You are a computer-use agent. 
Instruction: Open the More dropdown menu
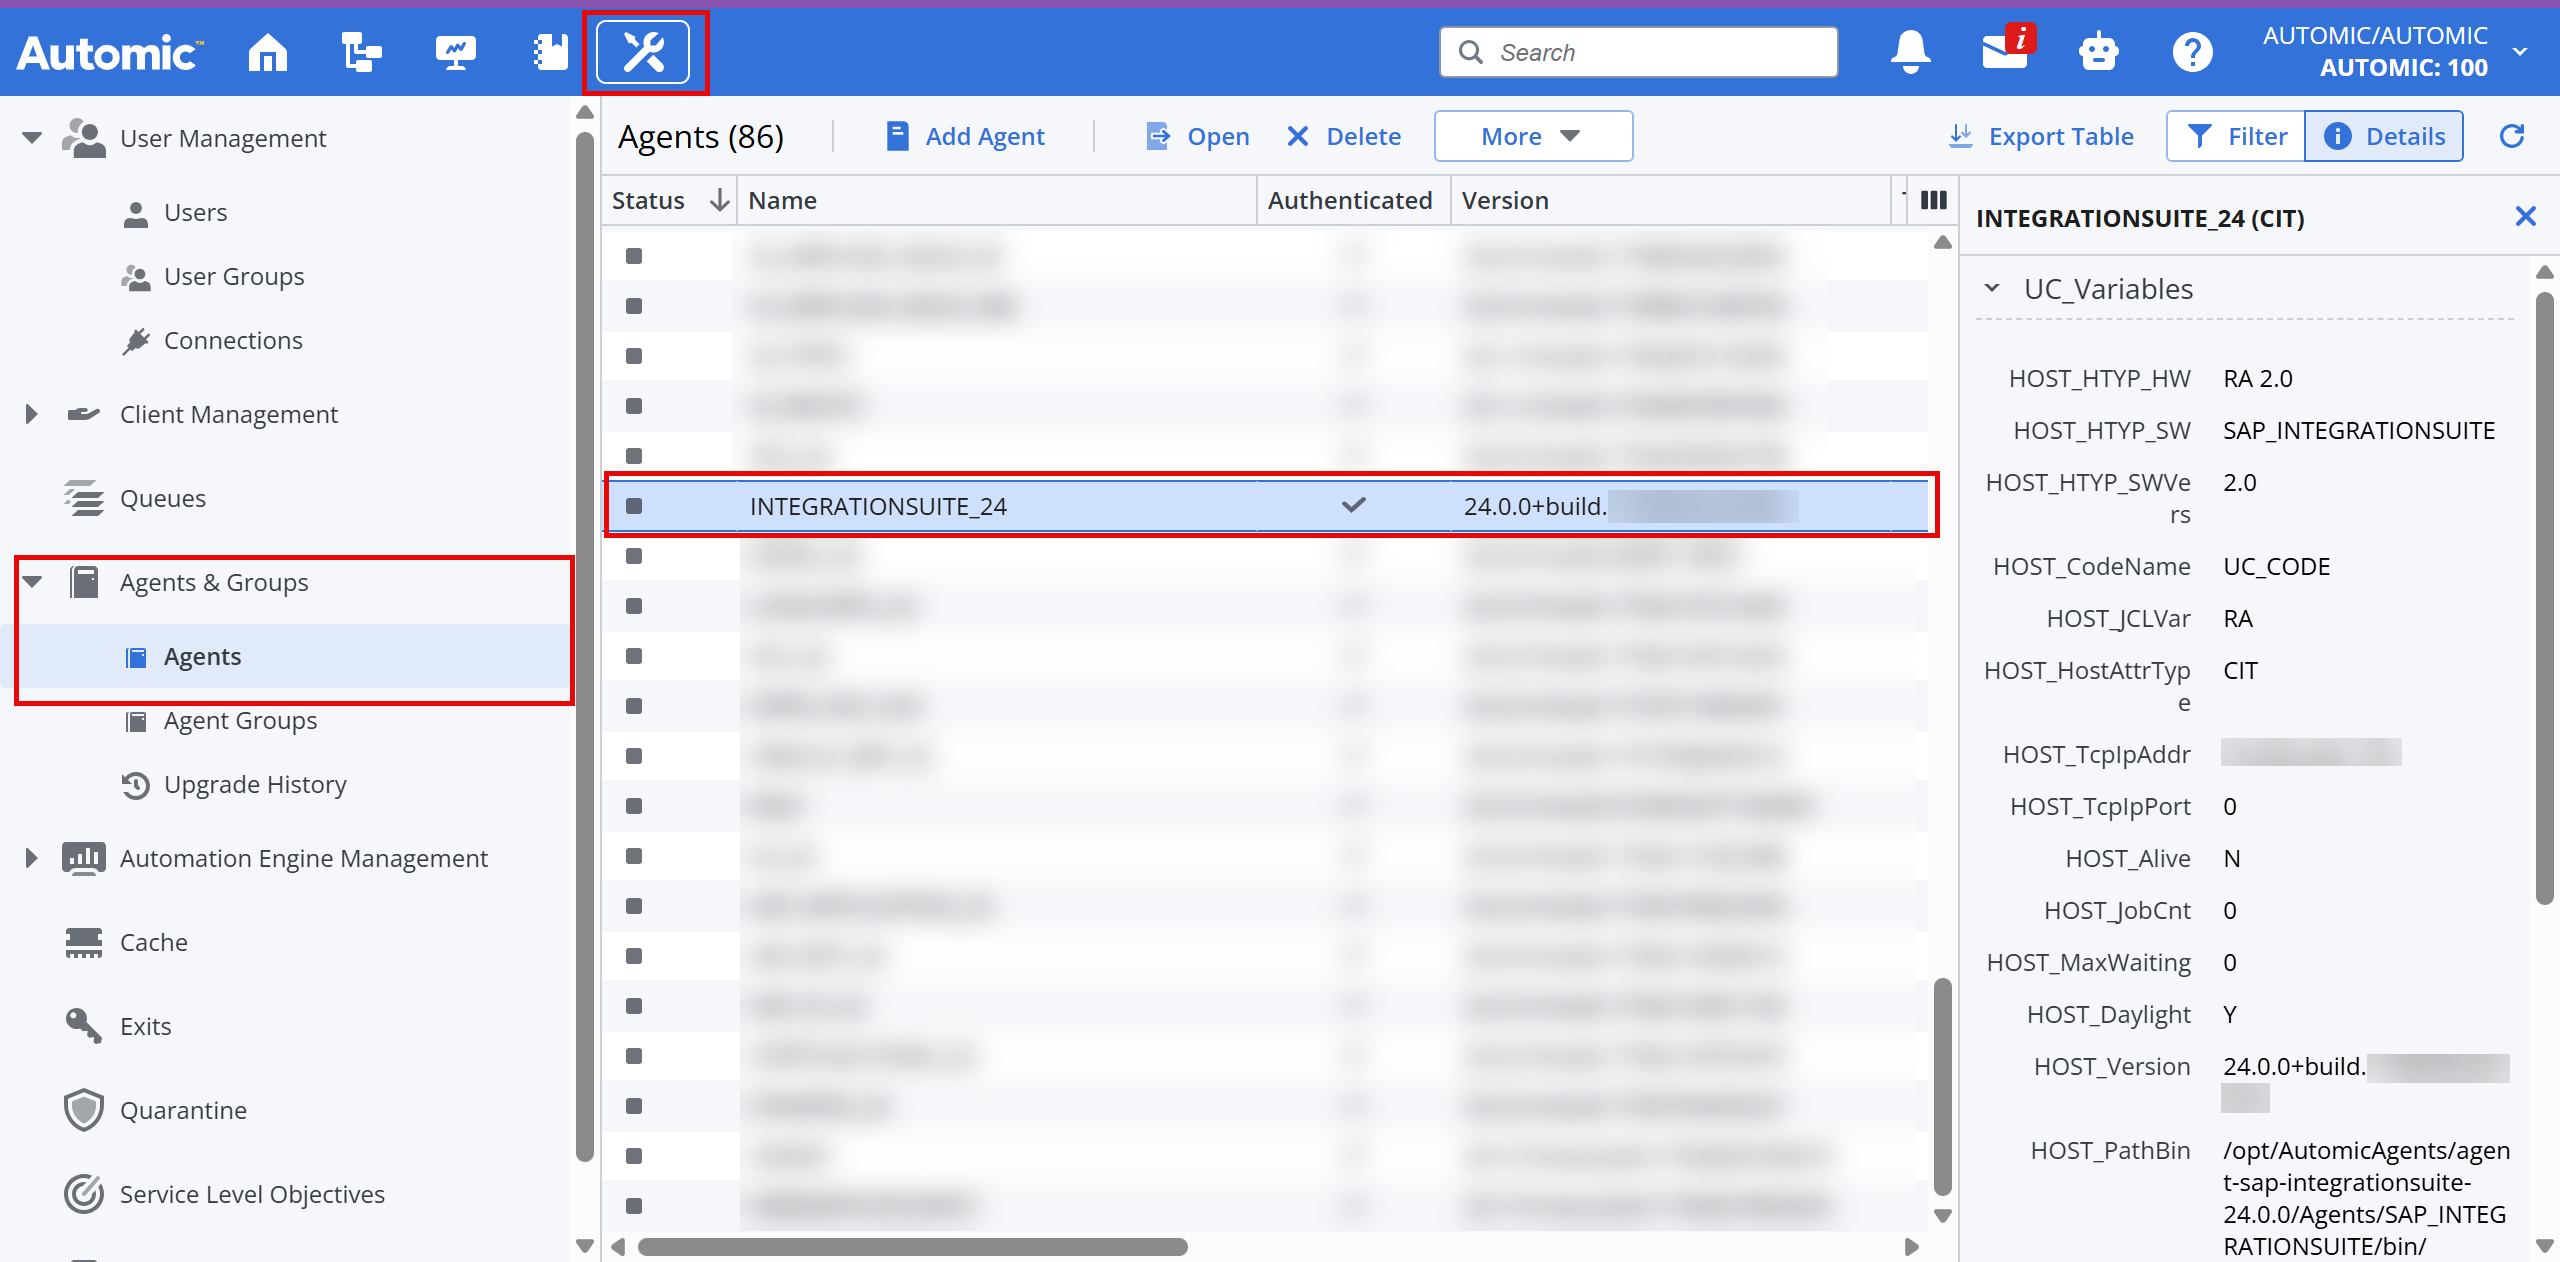[x=1533, y=136]
